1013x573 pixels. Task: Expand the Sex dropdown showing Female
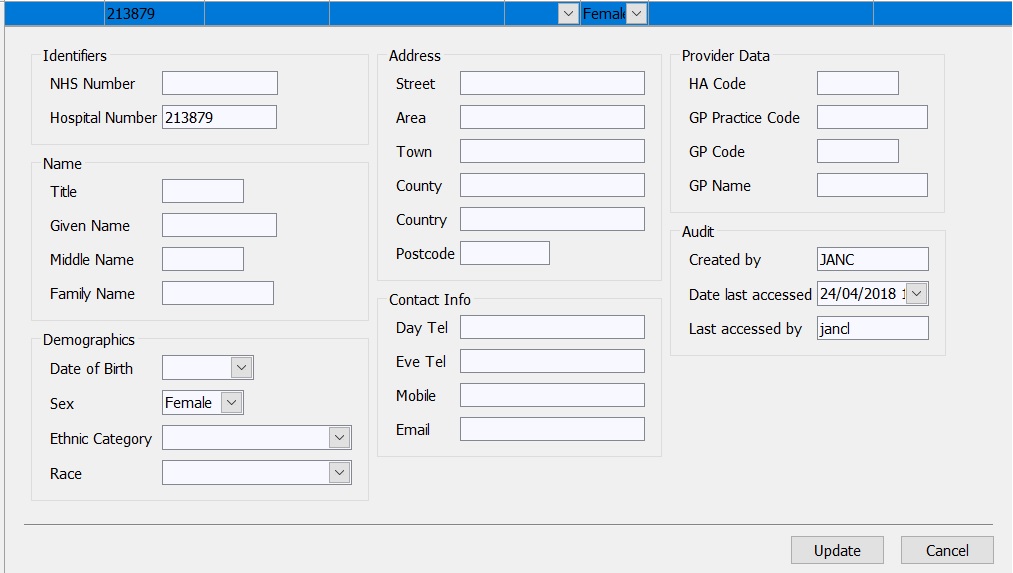[231, 403]
